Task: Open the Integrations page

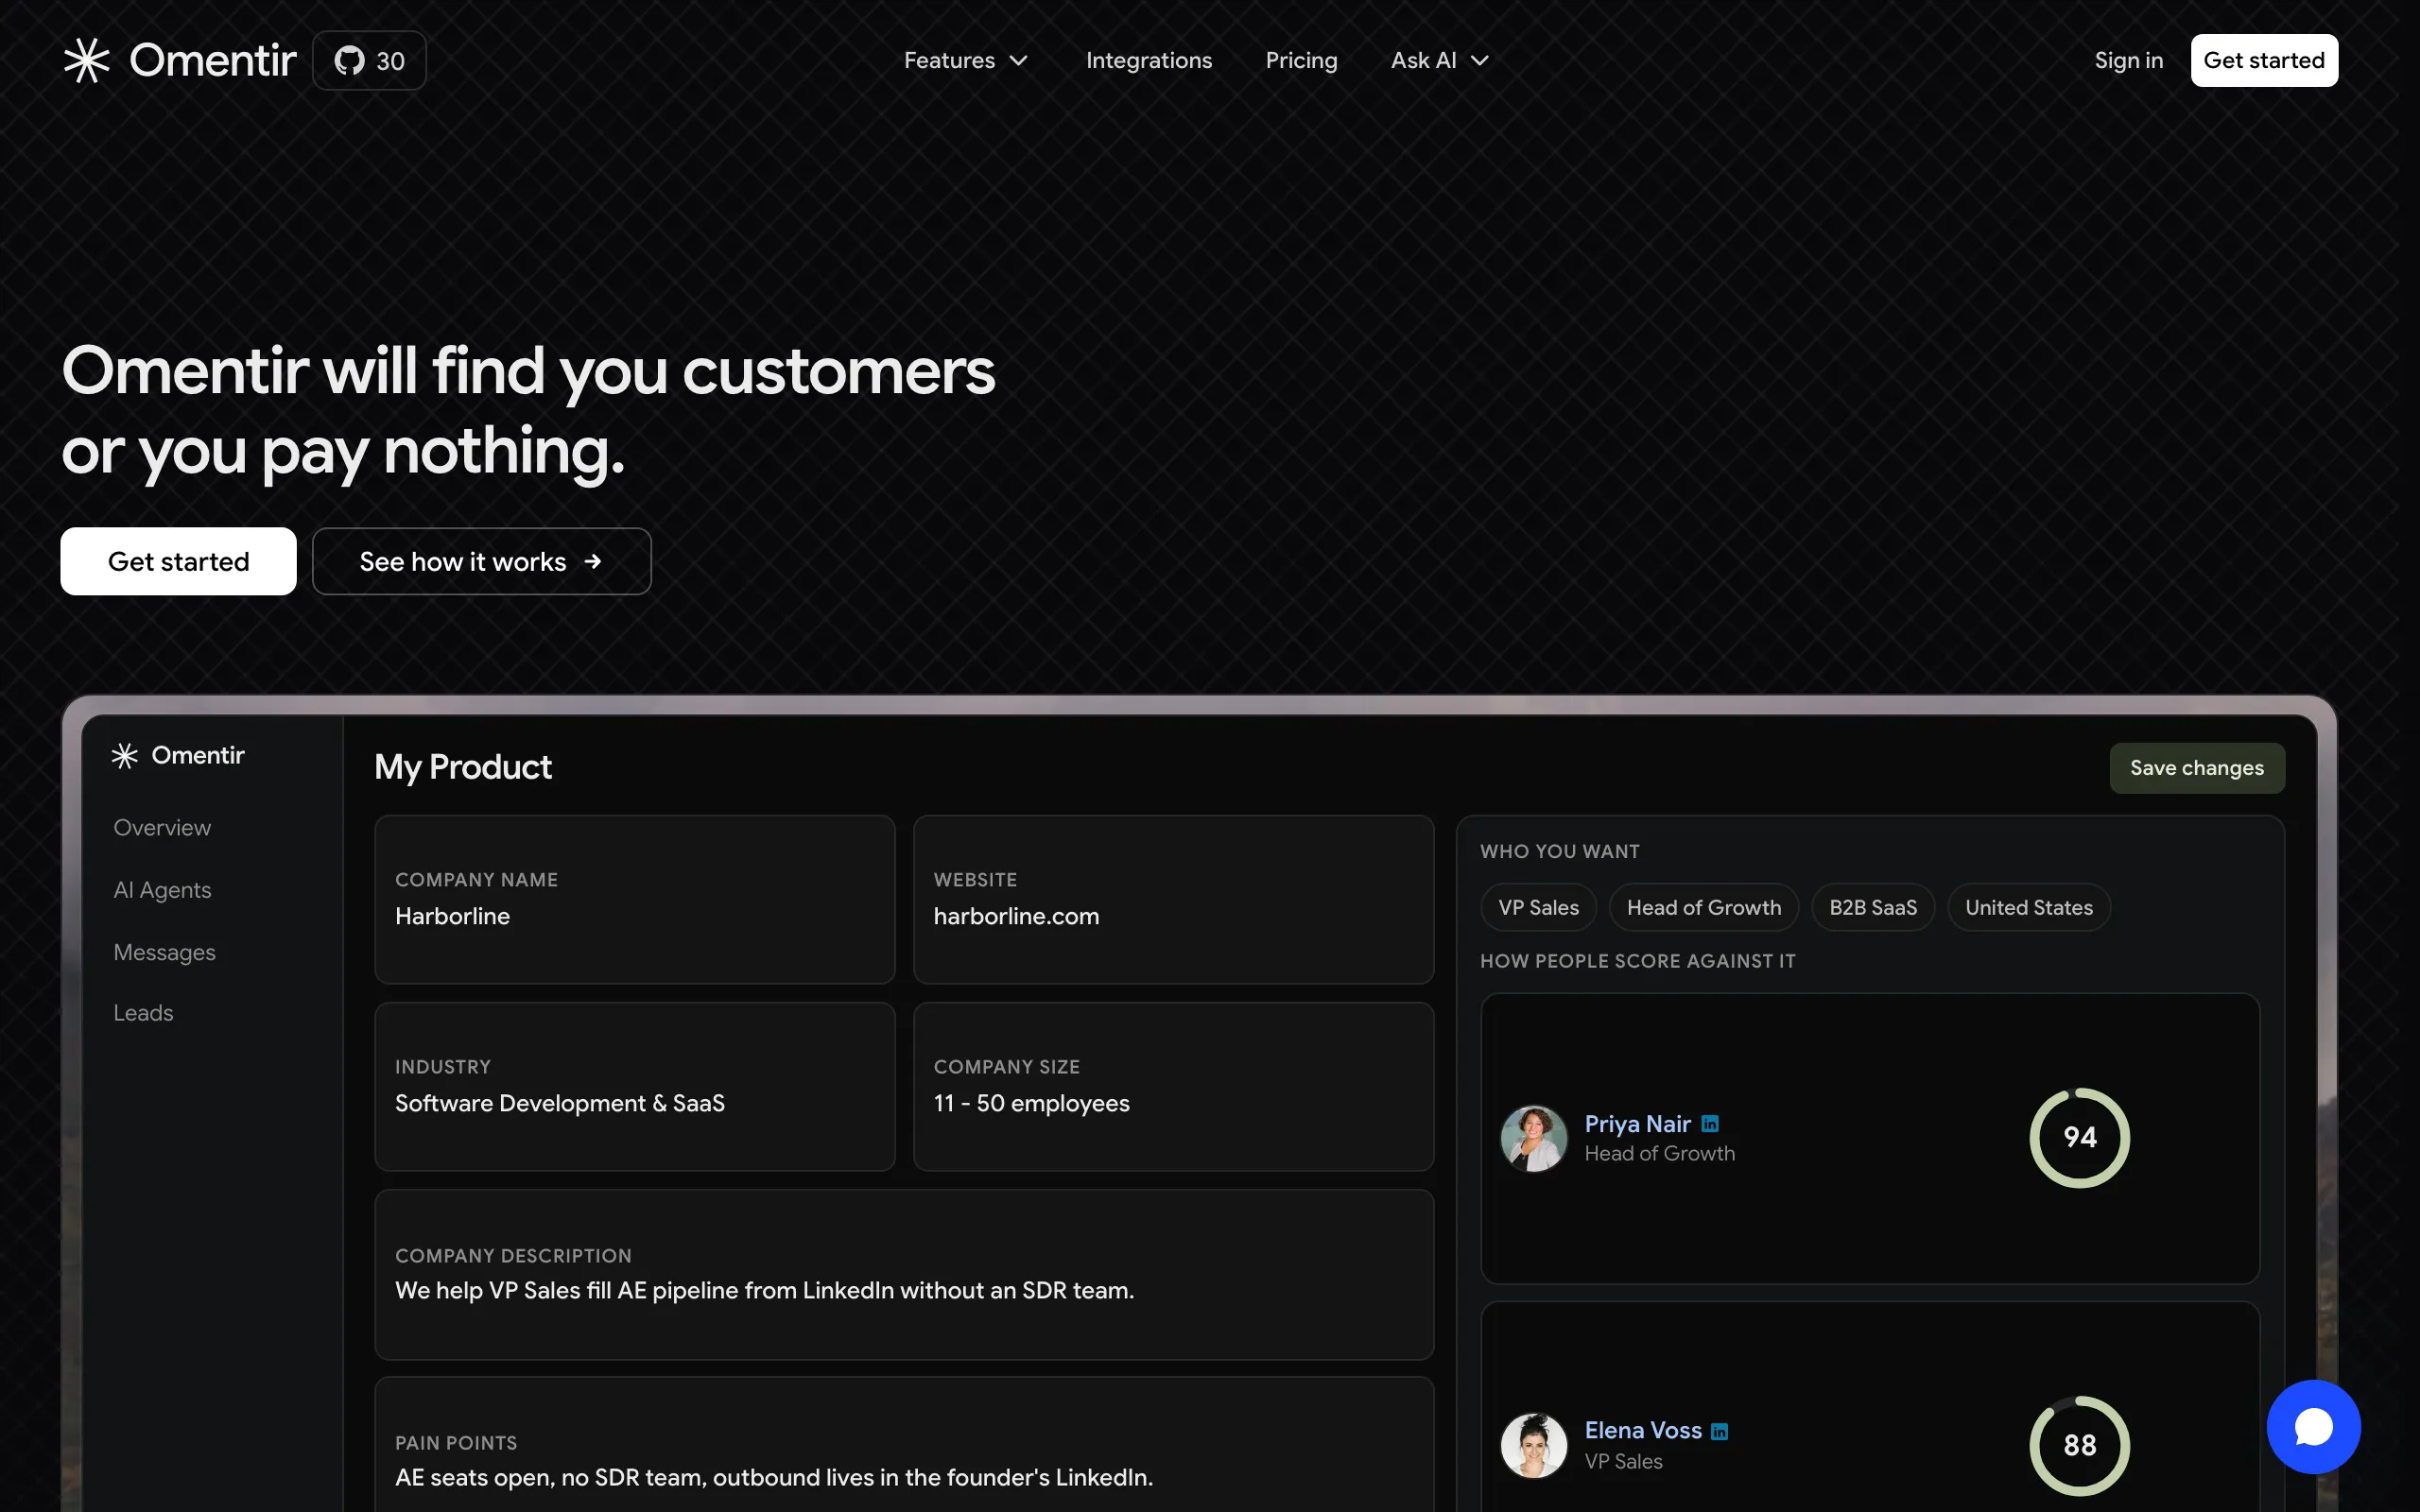Action: coord(1149,60)
